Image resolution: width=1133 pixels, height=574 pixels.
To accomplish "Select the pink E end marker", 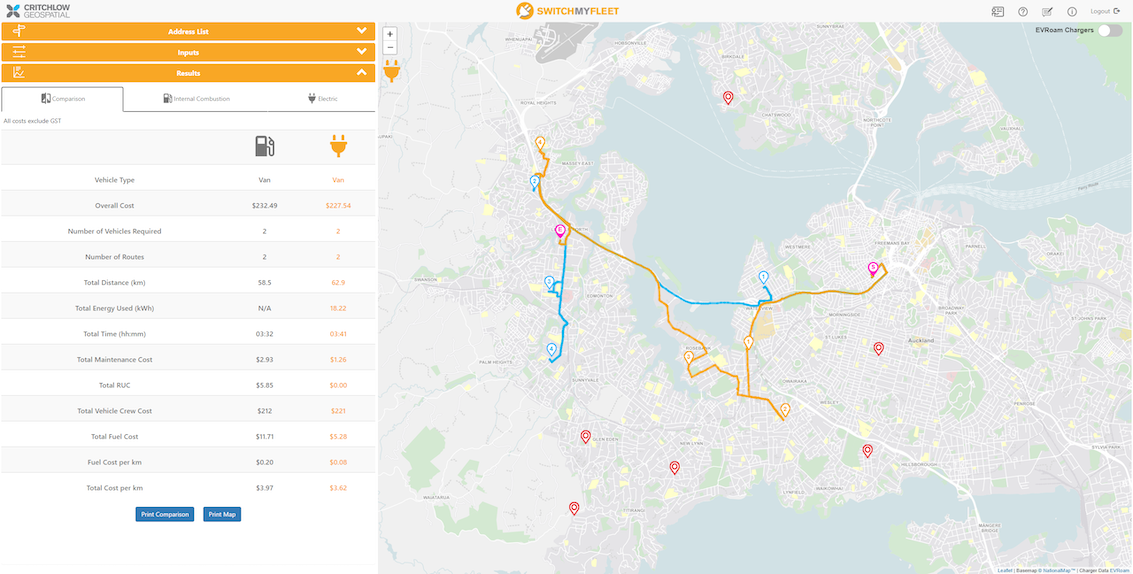I will (559, 231).
